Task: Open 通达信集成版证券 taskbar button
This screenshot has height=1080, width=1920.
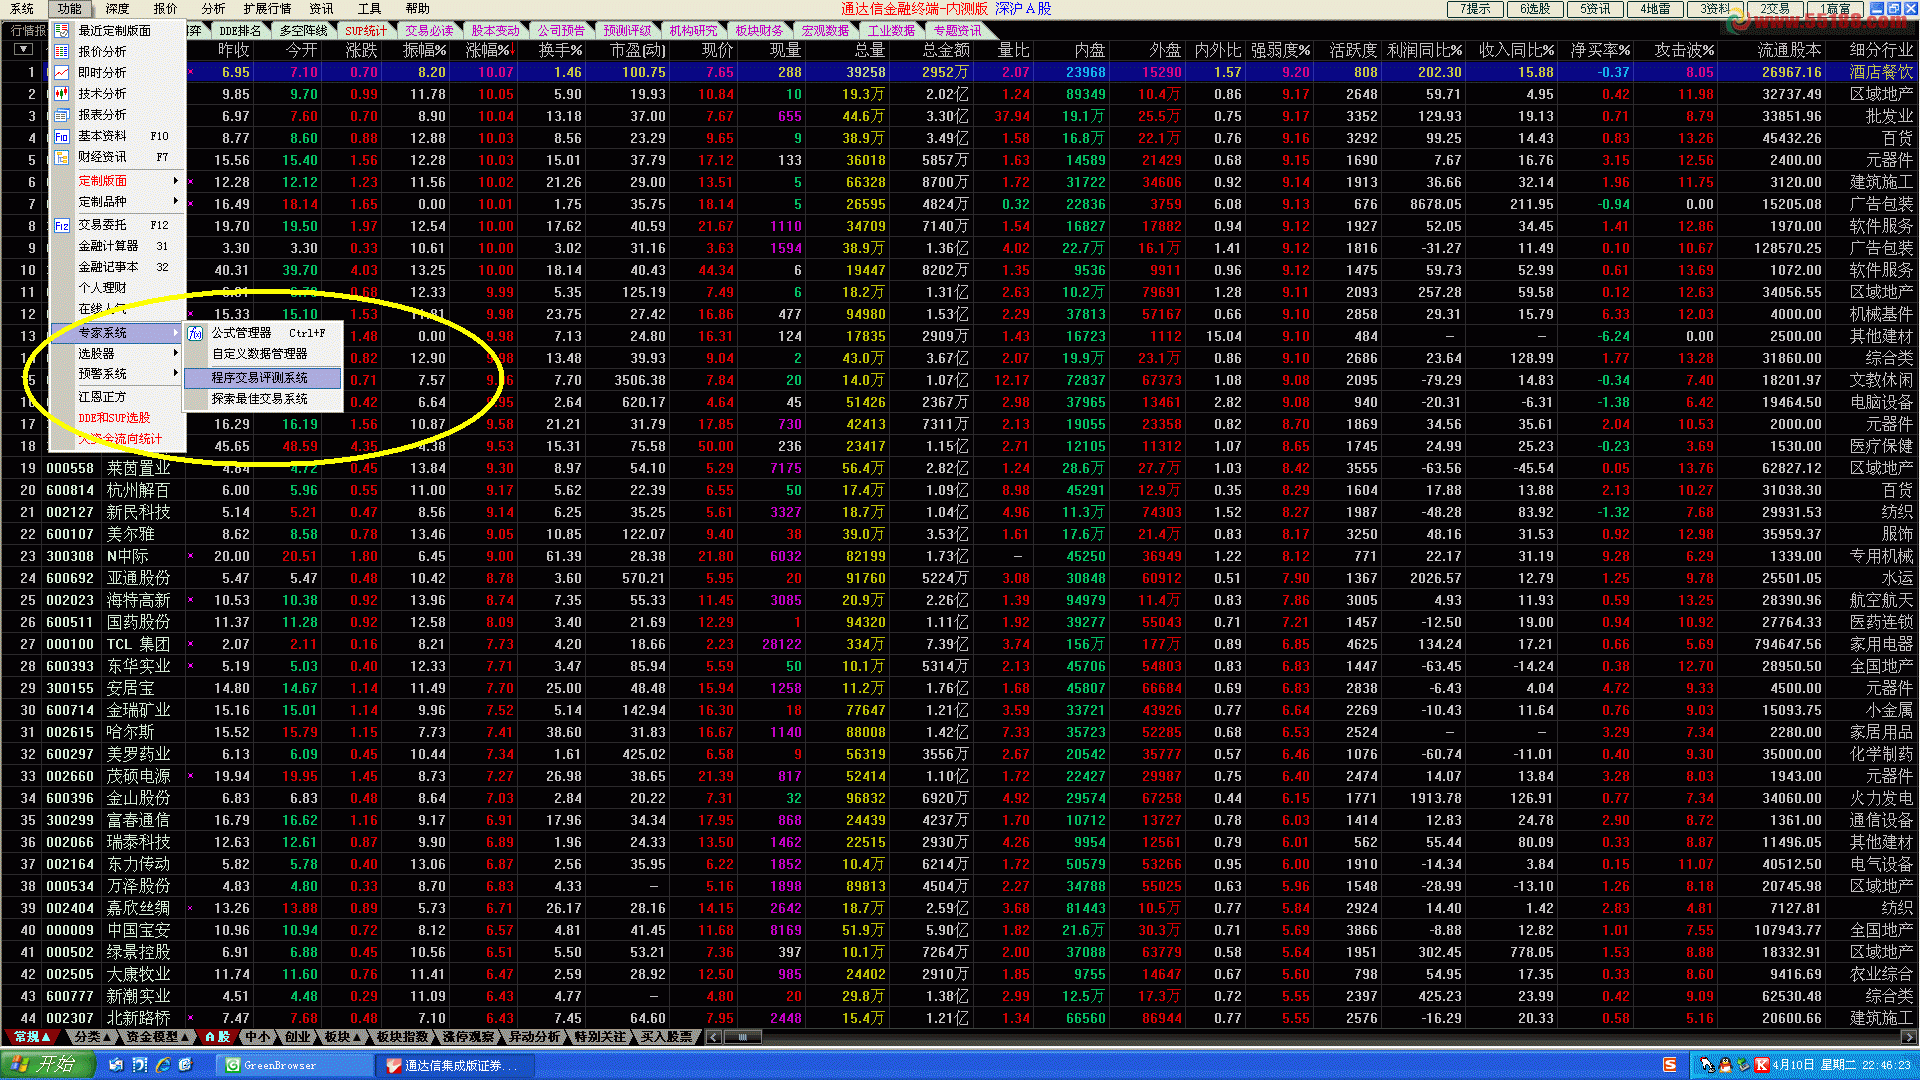Action: pyautogui.click(x=456, y=1065)
